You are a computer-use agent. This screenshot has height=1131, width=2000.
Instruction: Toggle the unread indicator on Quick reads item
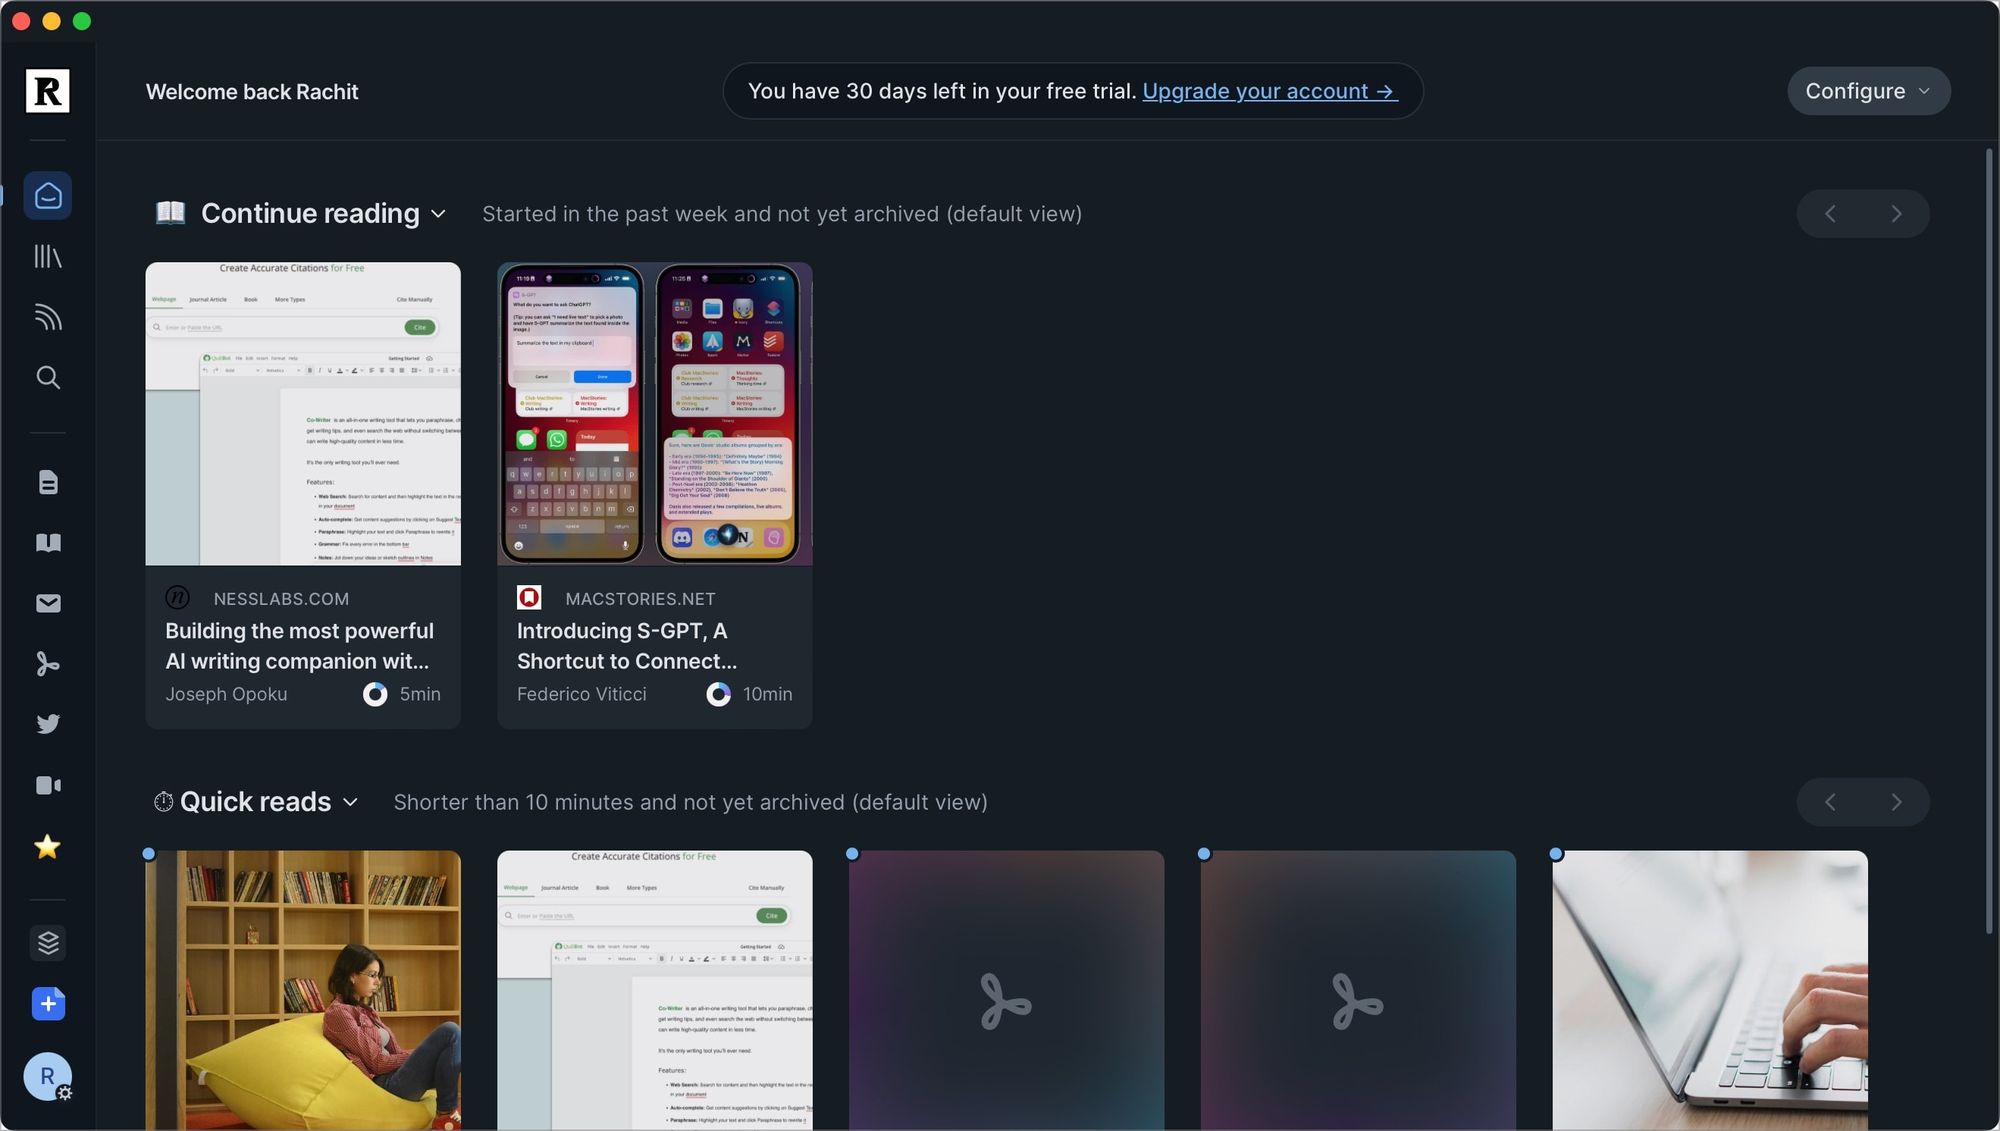150,855
